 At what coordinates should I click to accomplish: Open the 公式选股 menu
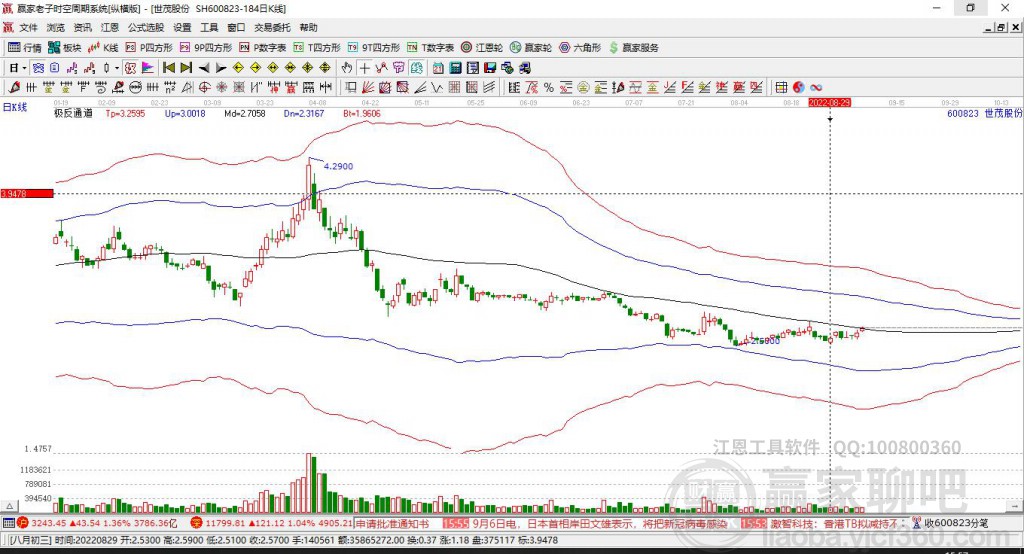(x=146, y=27)
